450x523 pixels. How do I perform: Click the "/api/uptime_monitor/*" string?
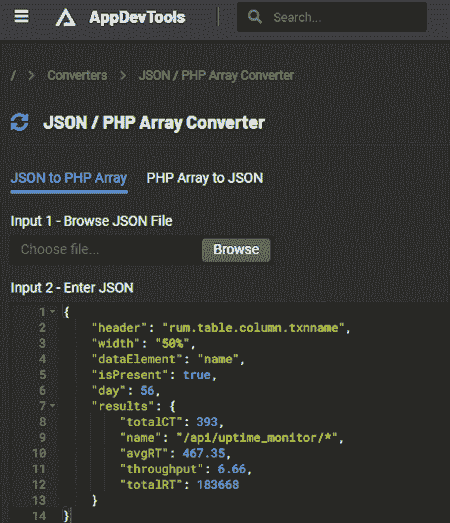(x=257, y=438)
